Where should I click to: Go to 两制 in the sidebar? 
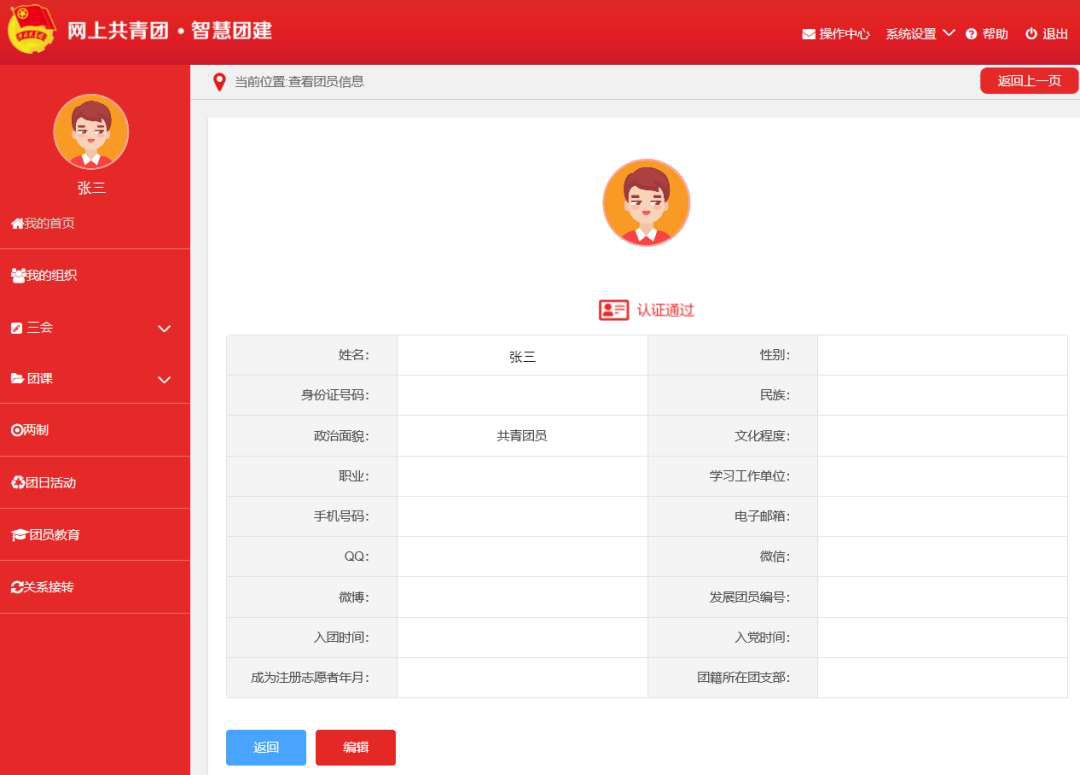point(35,430)
